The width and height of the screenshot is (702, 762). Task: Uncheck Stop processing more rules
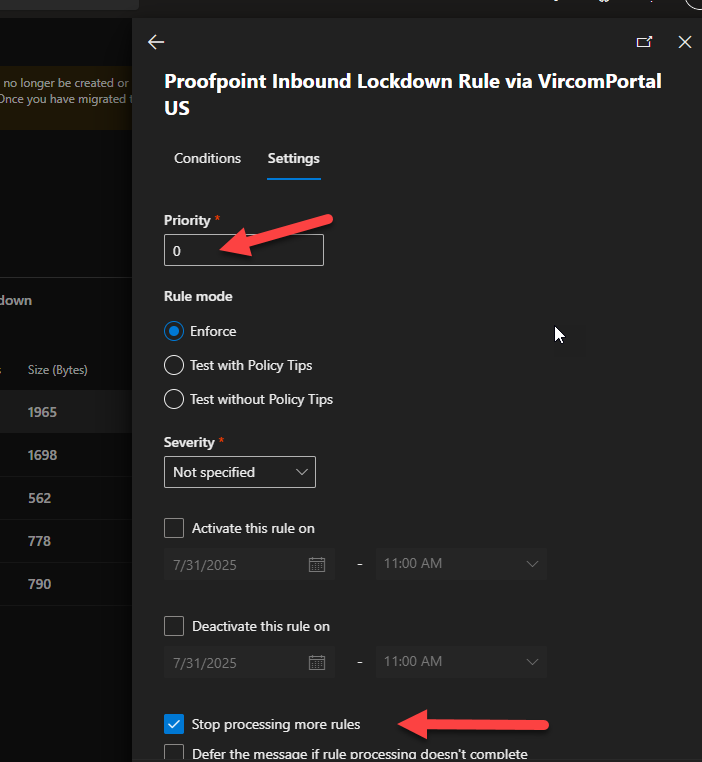click(174, 724)
